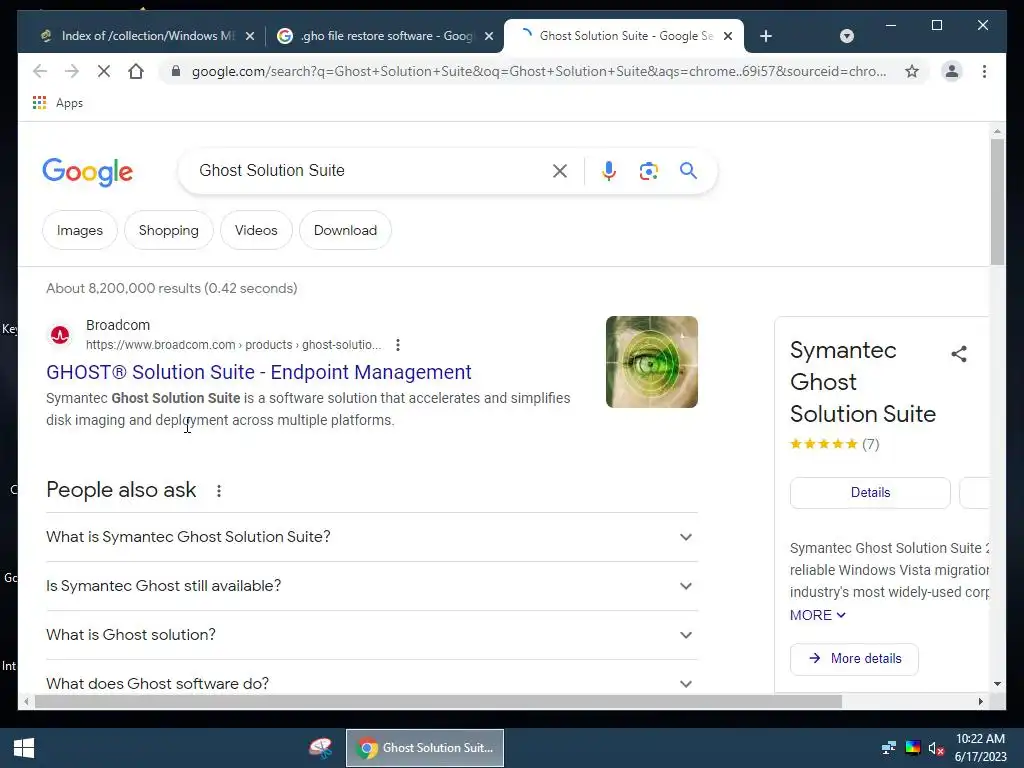
Task: Filter results by Videos
Action: tap(256, 230)
